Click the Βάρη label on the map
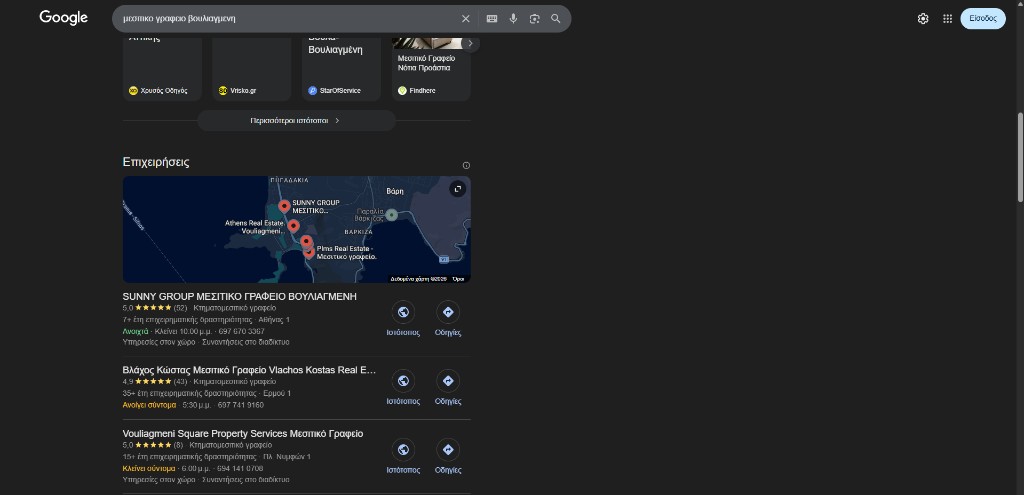The height and width of the screenshot is (495, 1024). (395, 191)
